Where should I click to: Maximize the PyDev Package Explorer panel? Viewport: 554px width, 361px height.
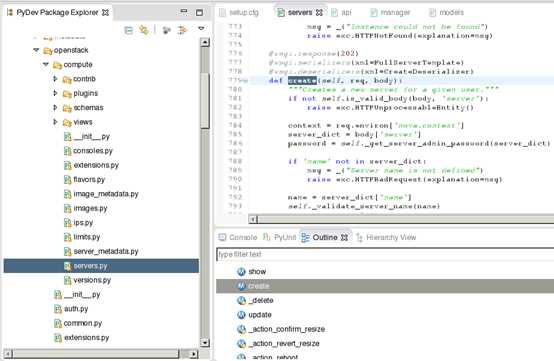pyautogui.click(x=199, y=12)
